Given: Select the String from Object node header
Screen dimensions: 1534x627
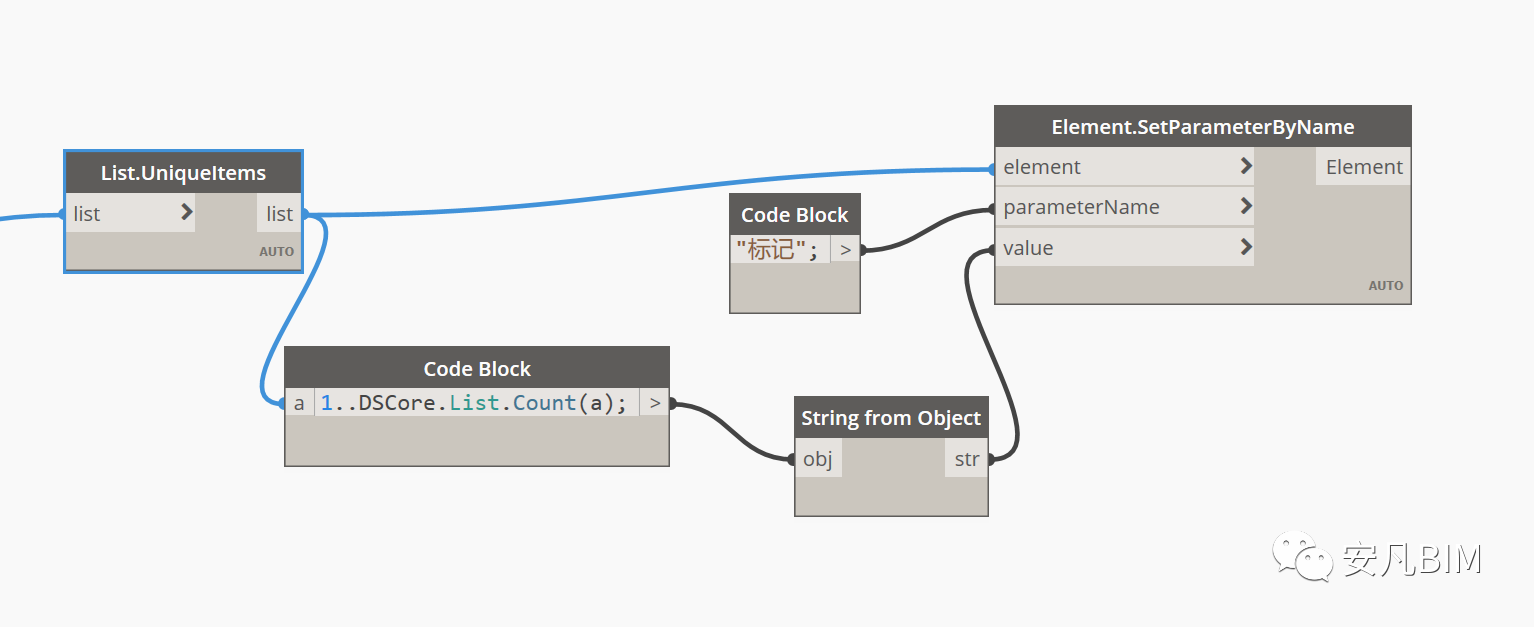Looking at the screenshot, I should coord(891,418).
